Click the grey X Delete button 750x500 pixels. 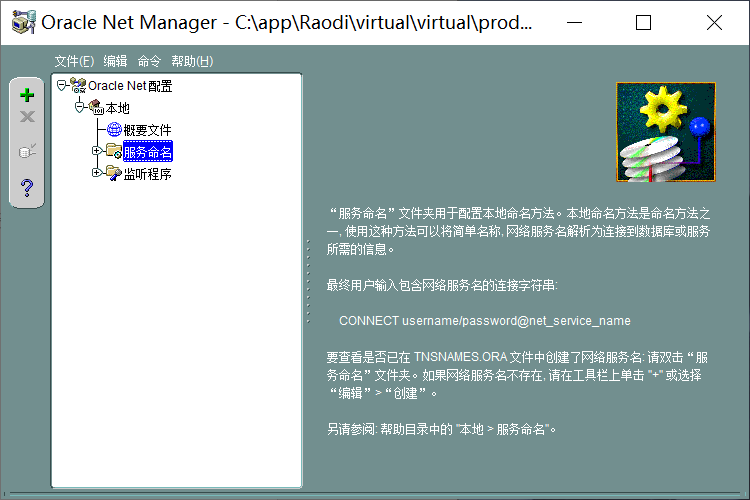pos(27,116)
